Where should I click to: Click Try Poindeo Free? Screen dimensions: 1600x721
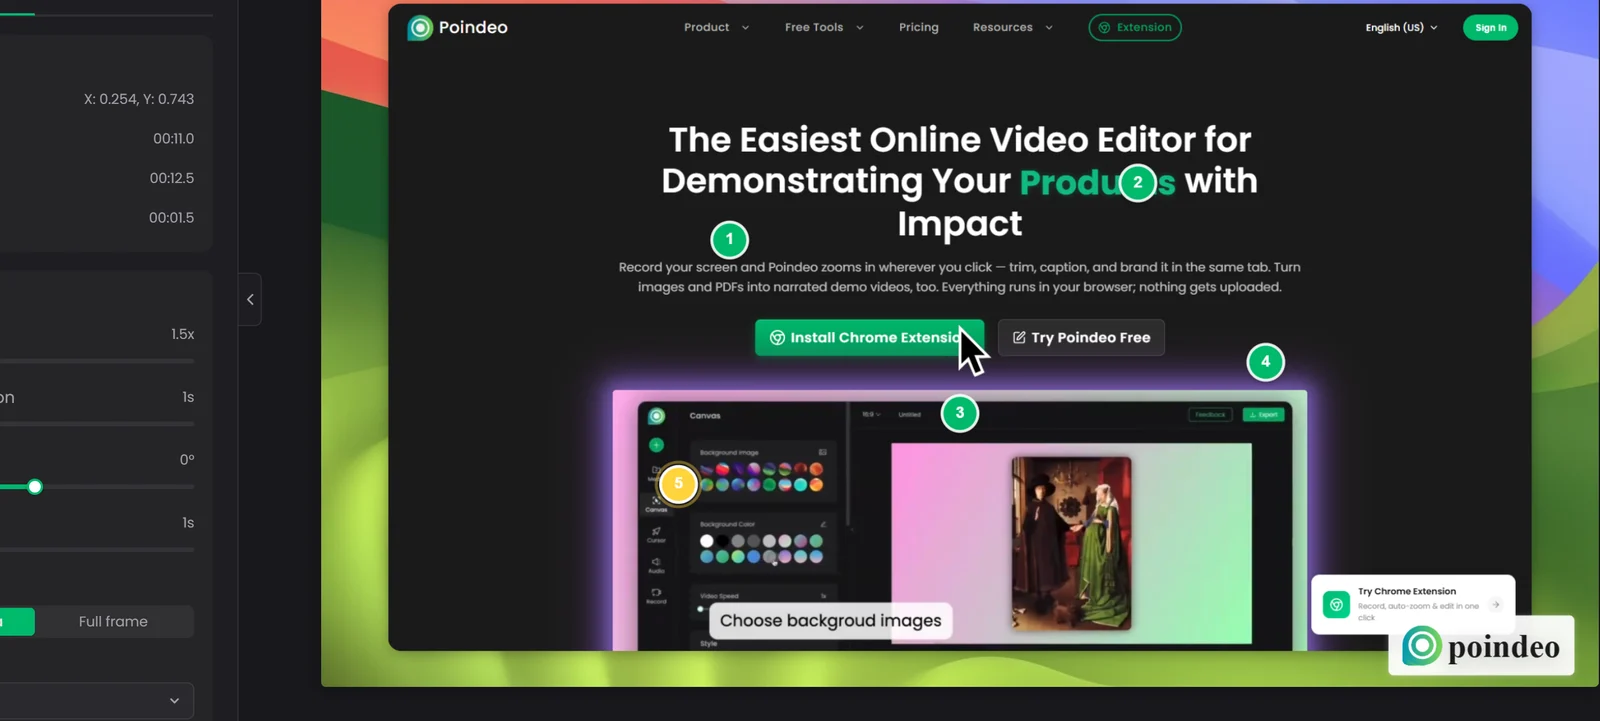click(x=1081, y=337)
